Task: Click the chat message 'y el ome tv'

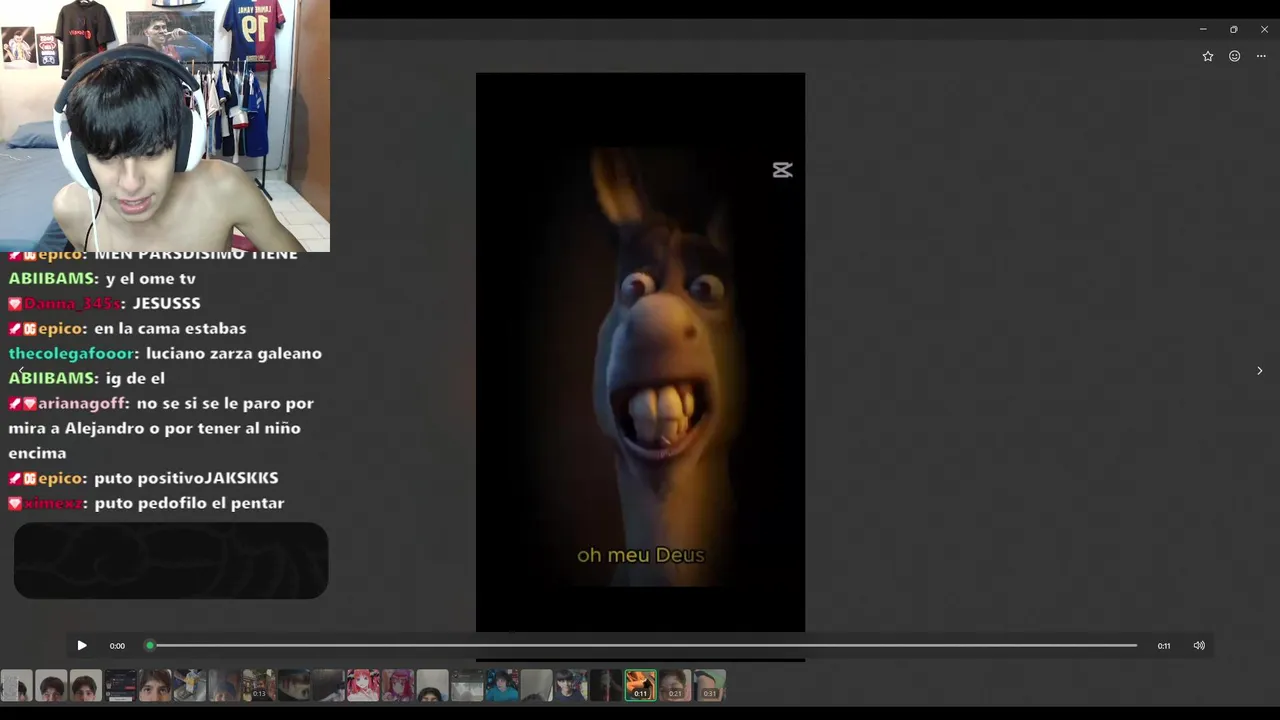Action: [x=150, y=279]
